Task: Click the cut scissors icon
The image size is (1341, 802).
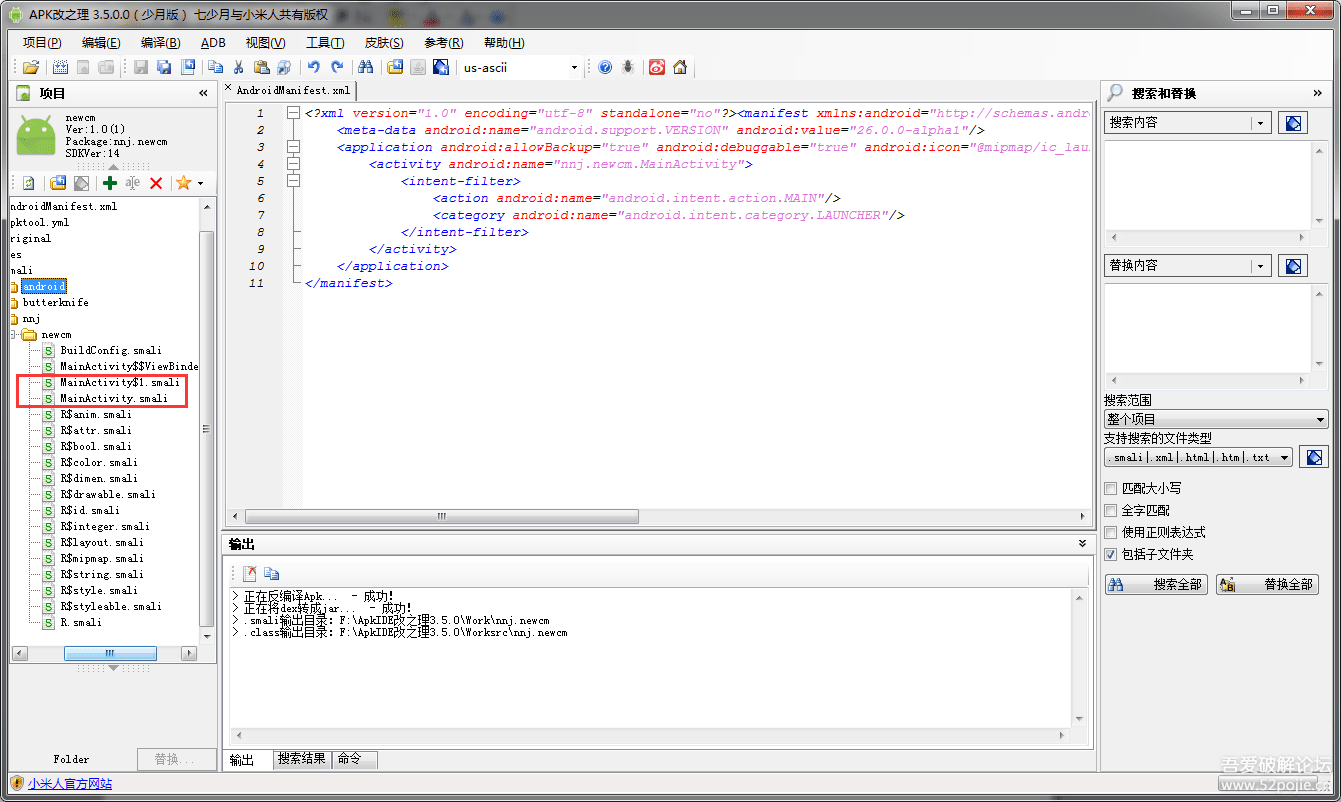Action: [x=238, y=67]
